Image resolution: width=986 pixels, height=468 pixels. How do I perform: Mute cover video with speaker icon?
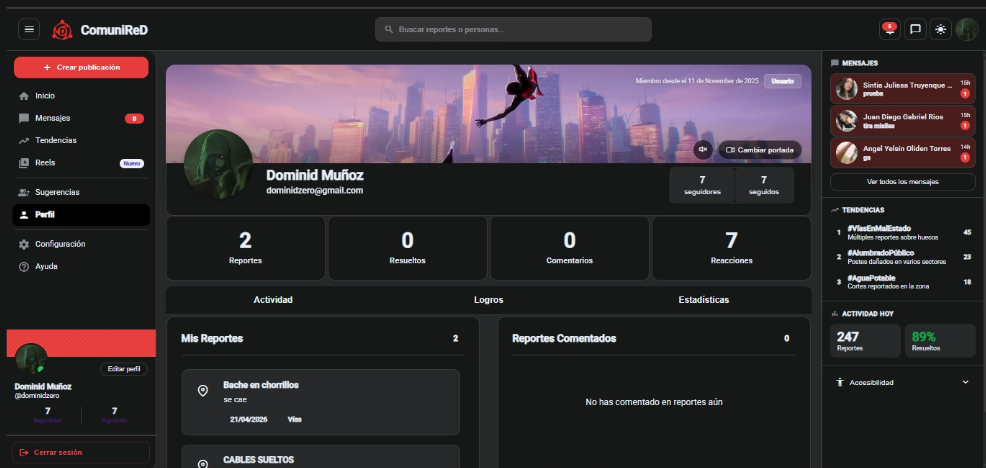tap(703, 150)
